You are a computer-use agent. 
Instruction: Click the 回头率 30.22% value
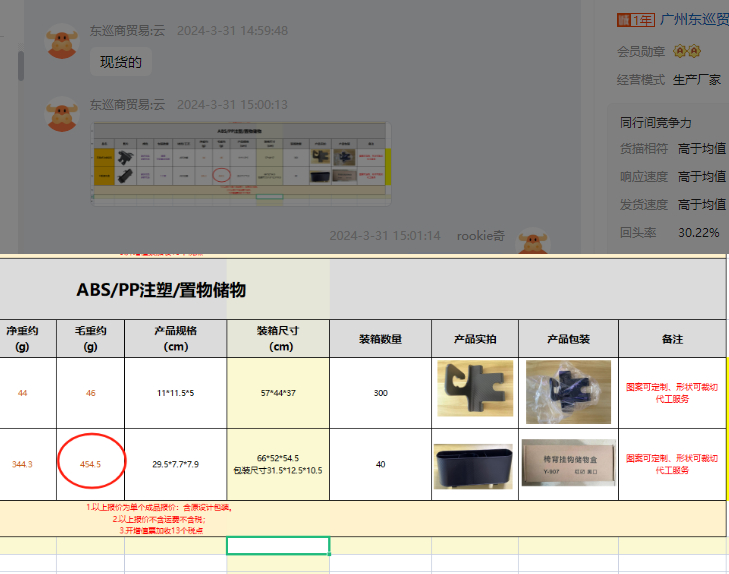(x=698, y=232)
